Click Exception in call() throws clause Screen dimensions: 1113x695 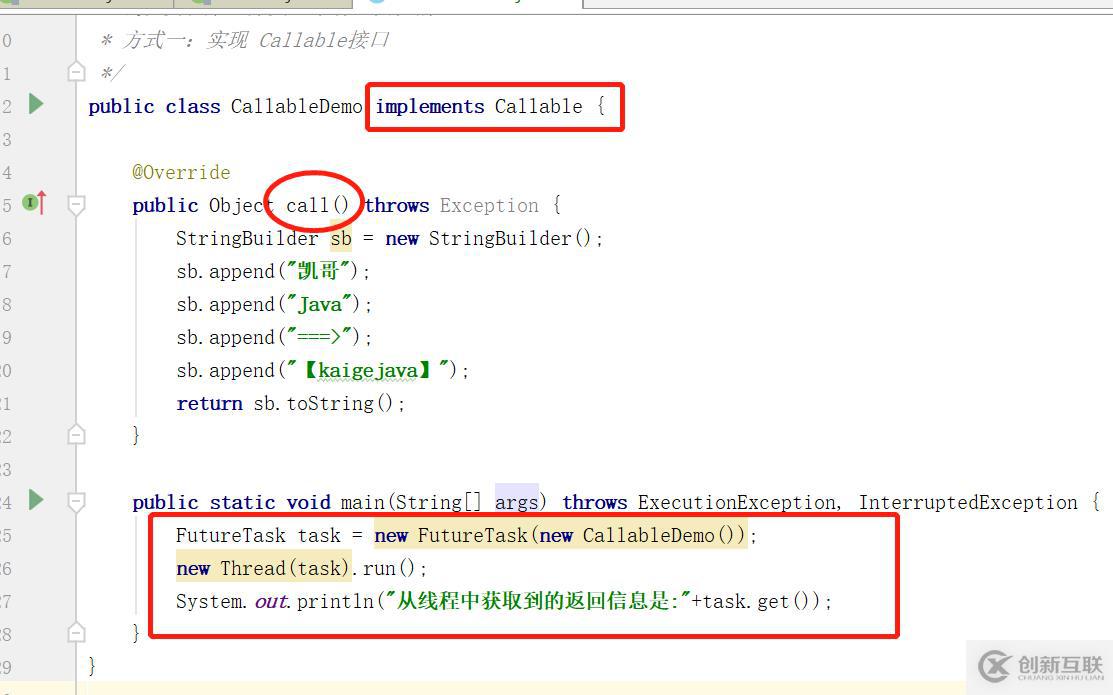489,205
